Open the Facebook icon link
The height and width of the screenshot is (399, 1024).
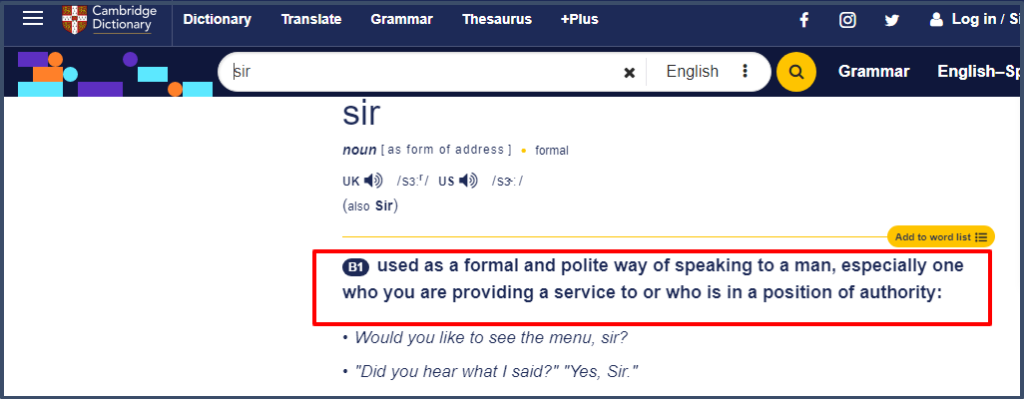click(804, 20)
